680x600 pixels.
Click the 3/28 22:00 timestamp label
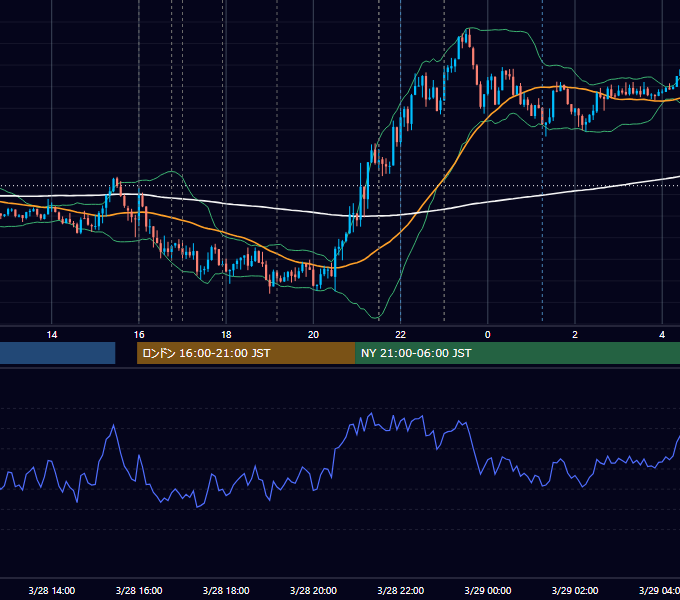[400, 590]
